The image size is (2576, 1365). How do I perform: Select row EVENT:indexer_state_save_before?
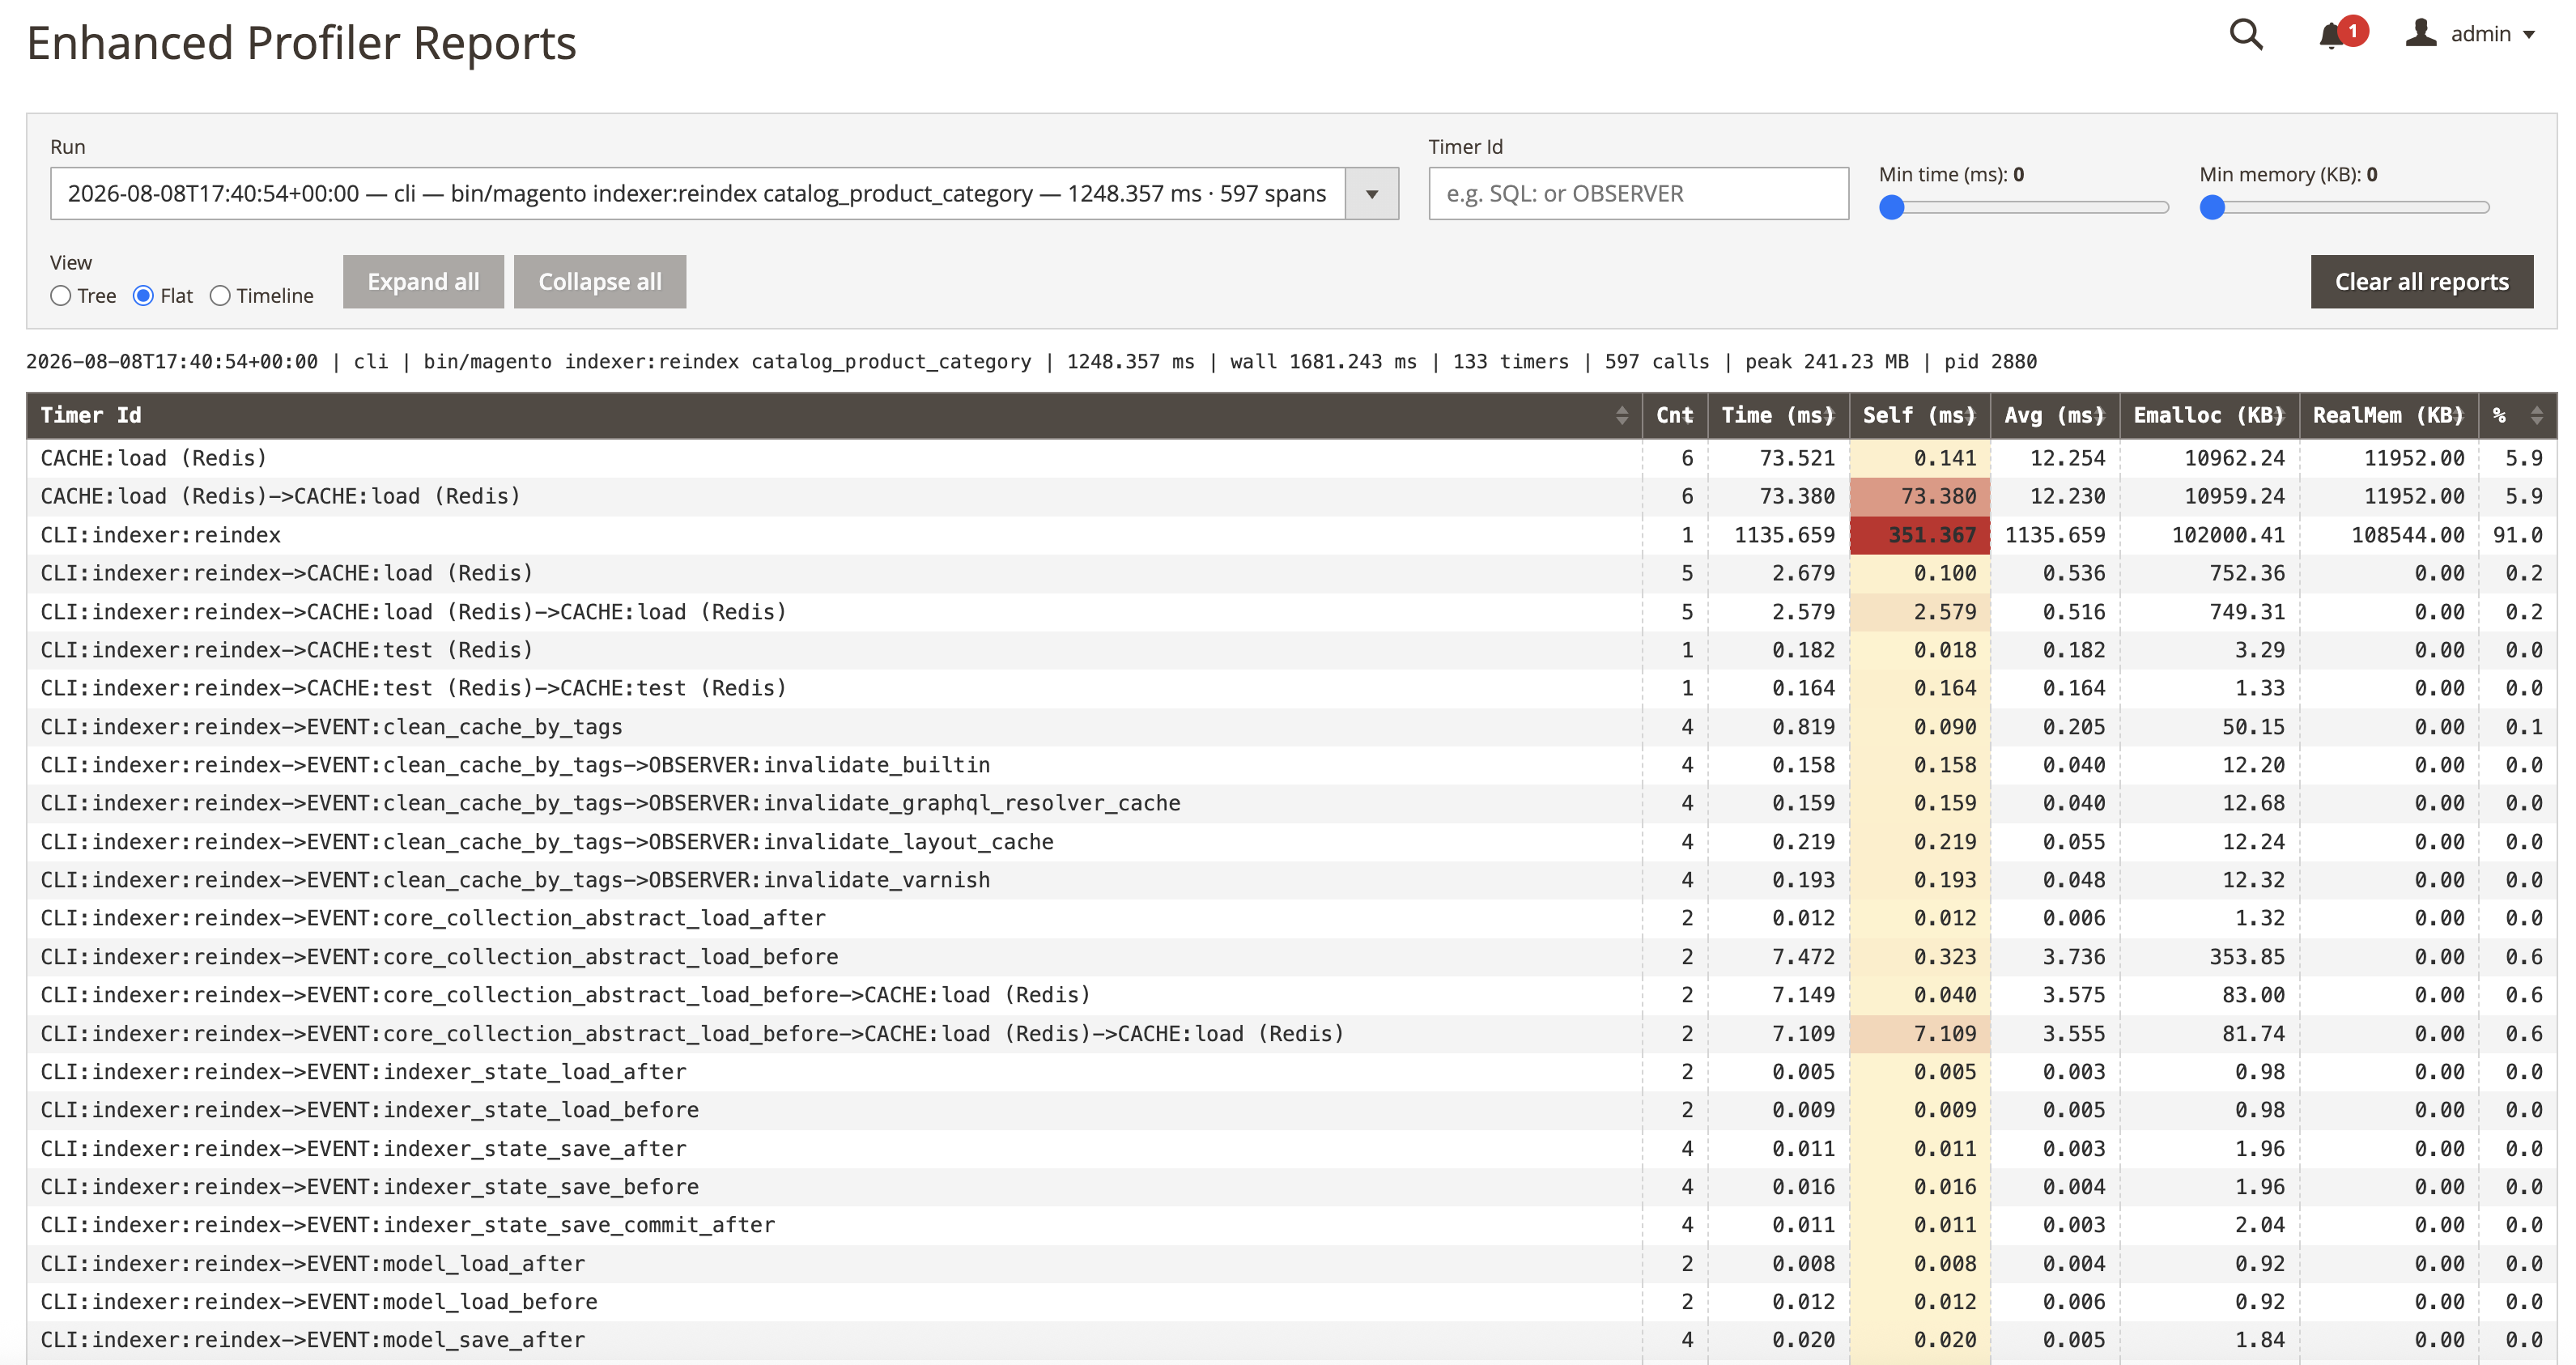tap(1291, 1187)
